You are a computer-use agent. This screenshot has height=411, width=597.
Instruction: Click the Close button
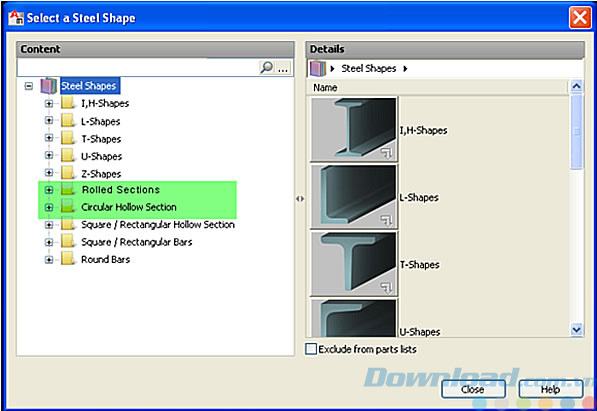point(473,389)
